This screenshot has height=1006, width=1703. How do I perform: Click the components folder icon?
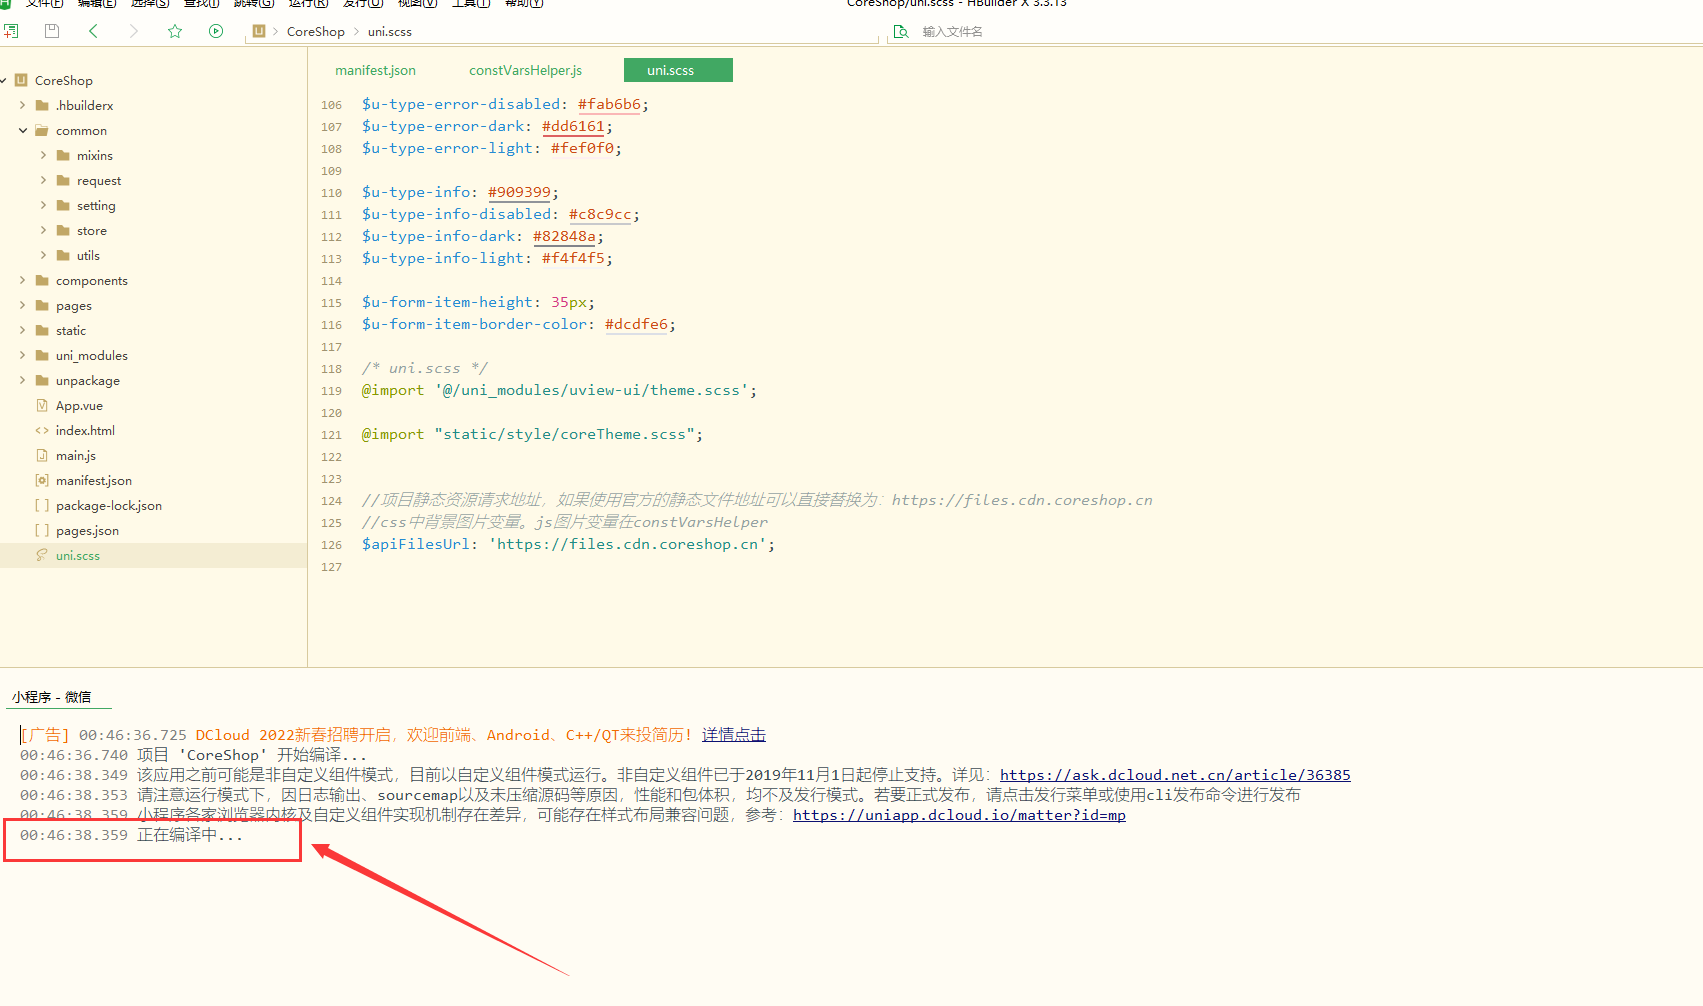click(x=42, y=280)
